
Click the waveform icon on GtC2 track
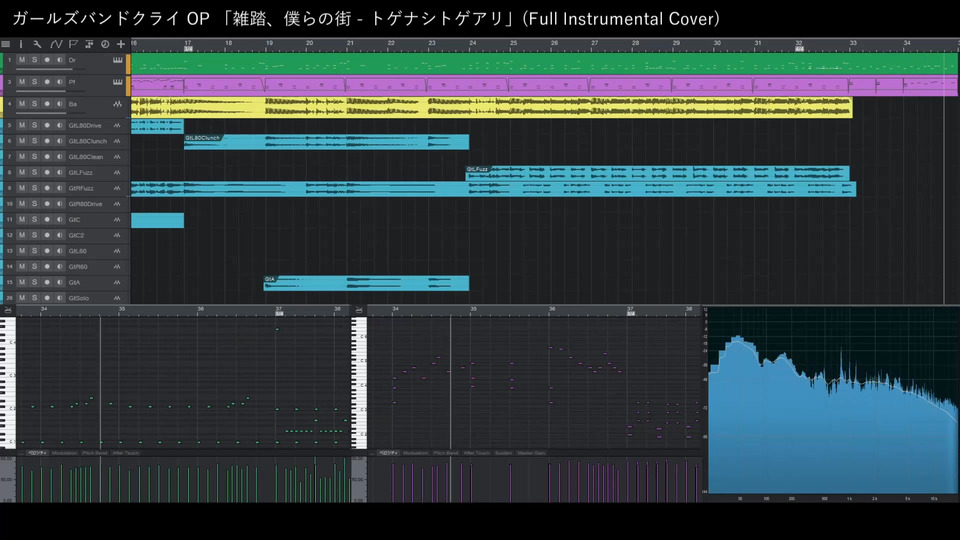pos(117,235)
